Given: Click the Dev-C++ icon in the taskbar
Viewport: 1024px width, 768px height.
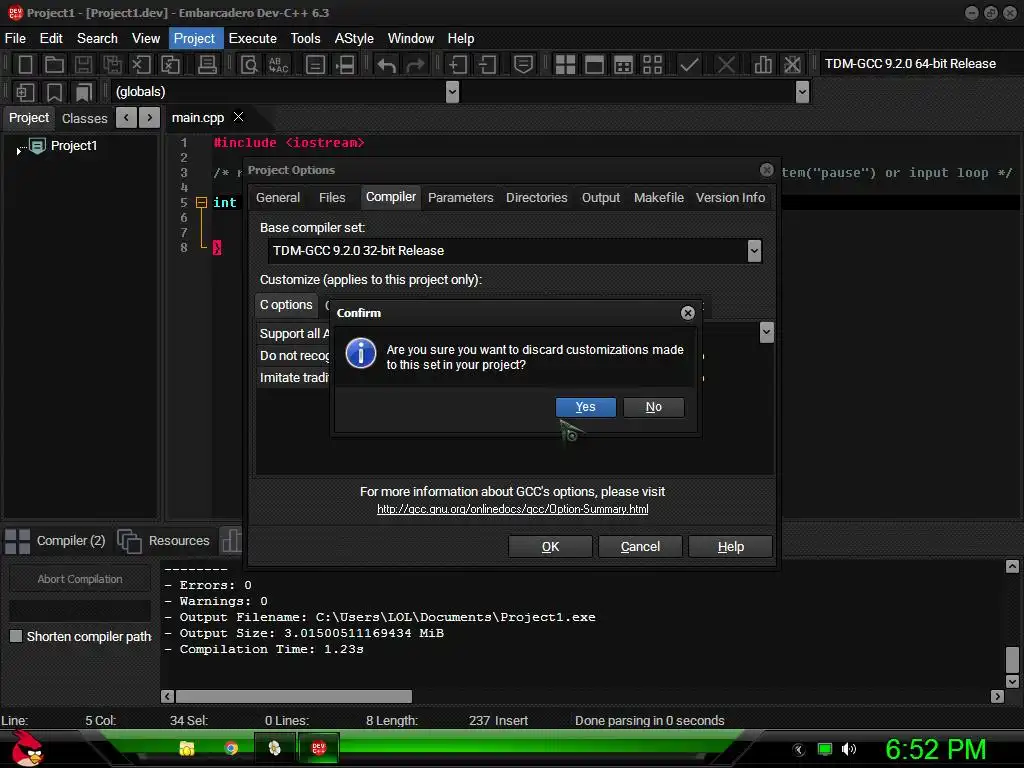Looking at the screenshot, I should point(319,748).
